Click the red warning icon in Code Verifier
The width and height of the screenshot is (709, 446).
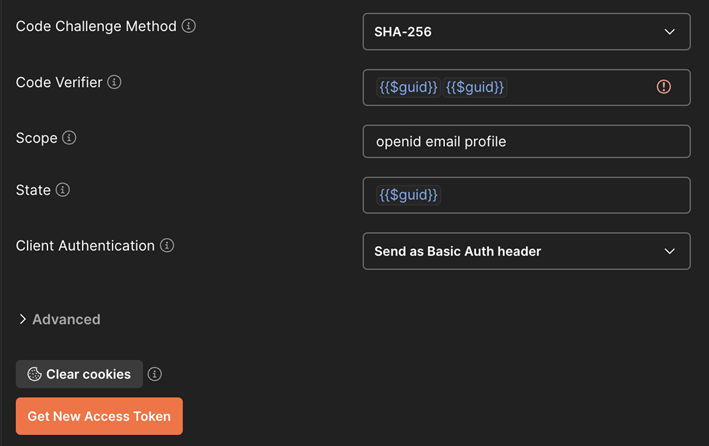[x=664, y=87]
